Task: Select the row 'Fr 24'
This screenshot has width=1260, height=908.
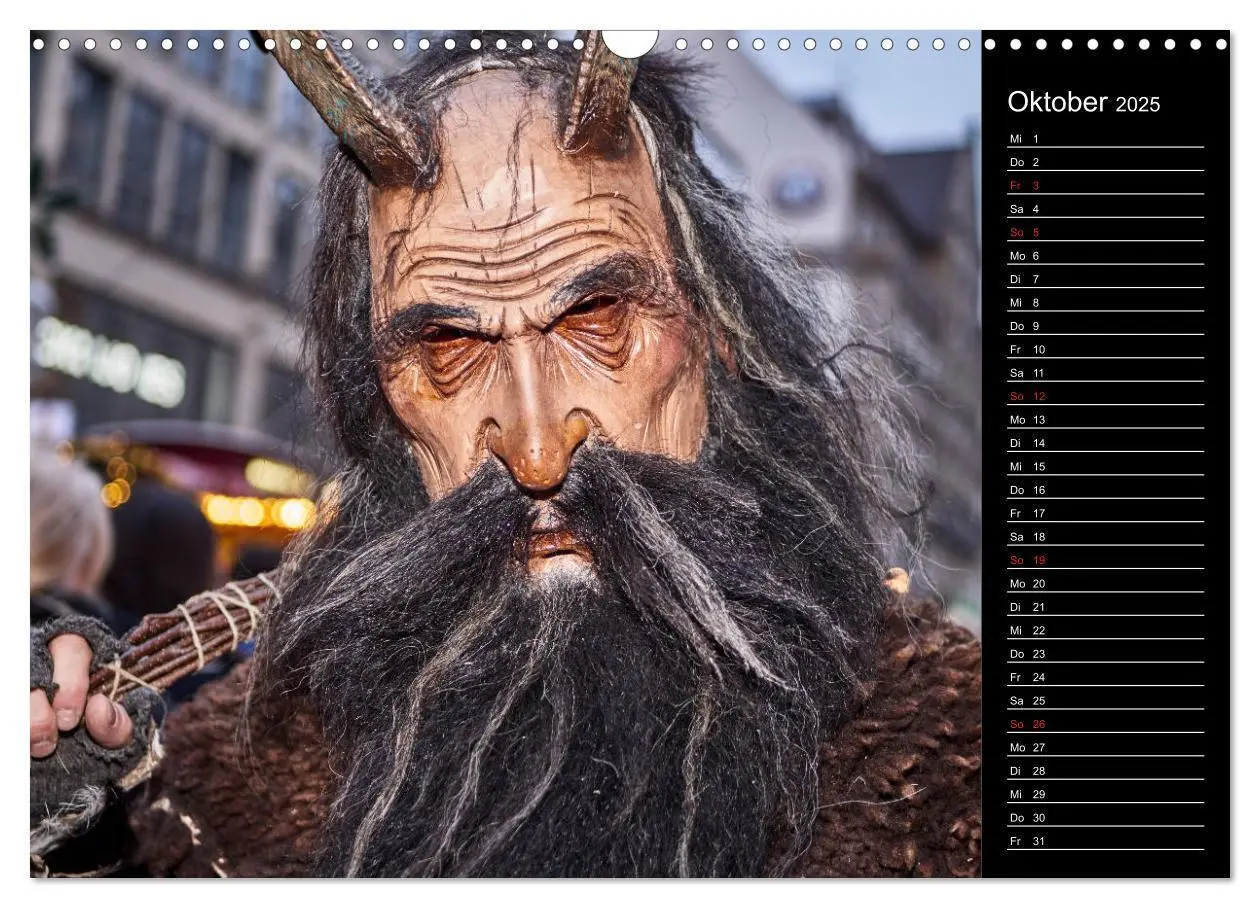Action: pos(1105,677)
